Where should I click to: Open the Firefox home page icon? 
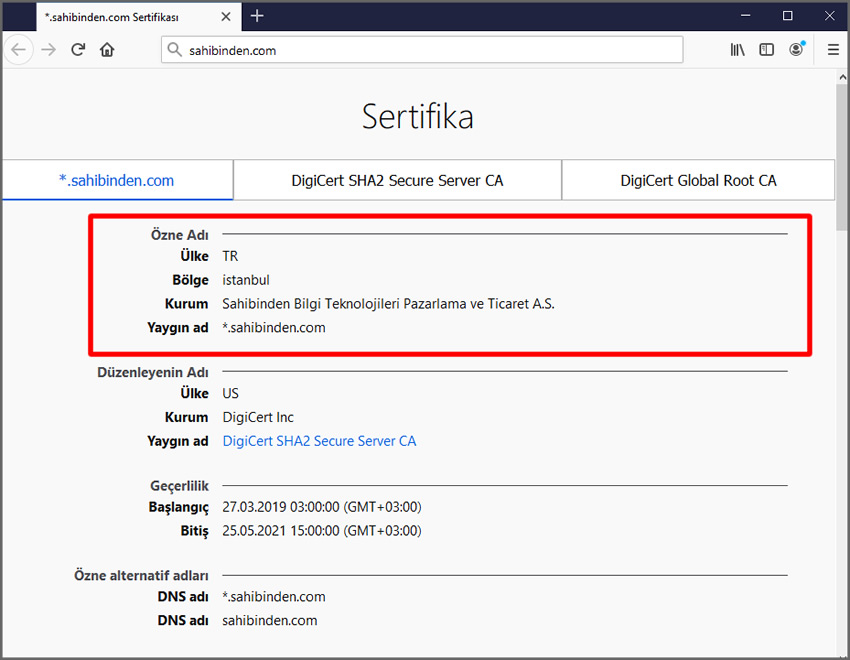107,50
